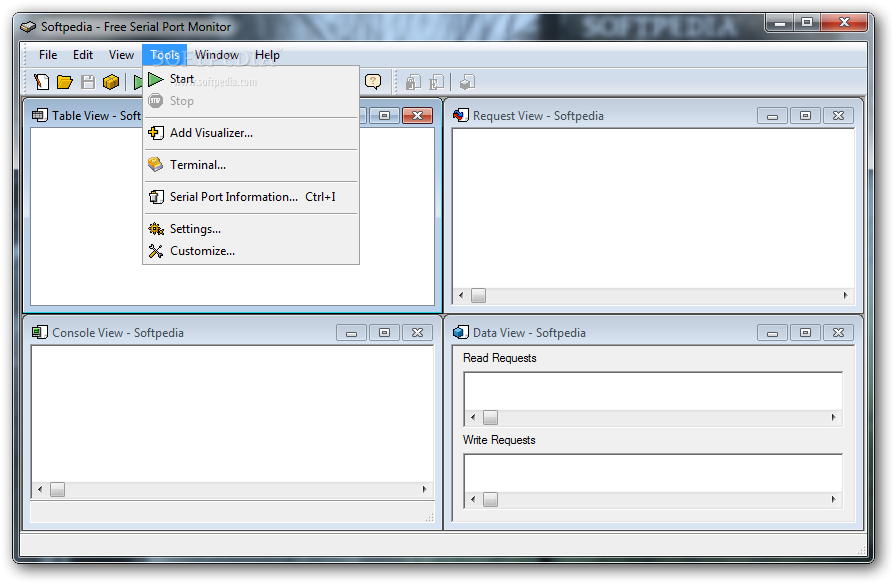Click the "Write Requests" label
This screenshot has width=895, height=584.
tap(499, 440)
